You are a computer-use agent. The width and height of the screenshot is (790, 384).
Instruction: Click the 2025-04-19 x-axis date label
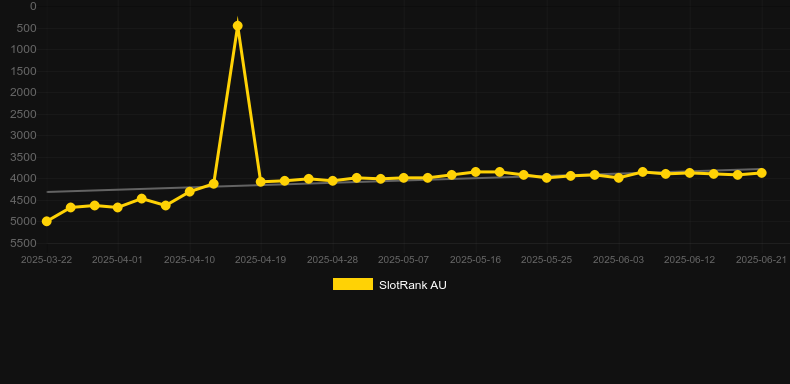click(260, 260)
